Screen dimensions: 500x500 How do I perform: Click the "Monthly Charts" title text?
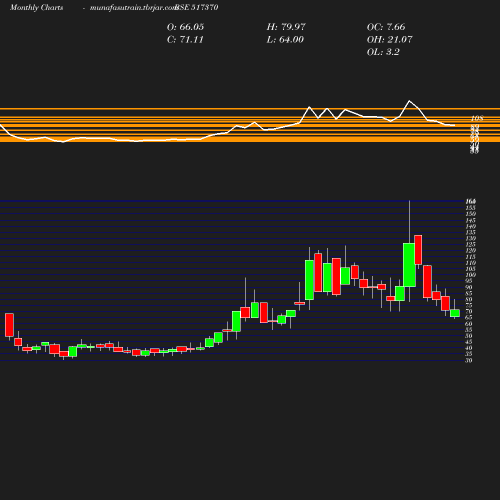(36, 8)
